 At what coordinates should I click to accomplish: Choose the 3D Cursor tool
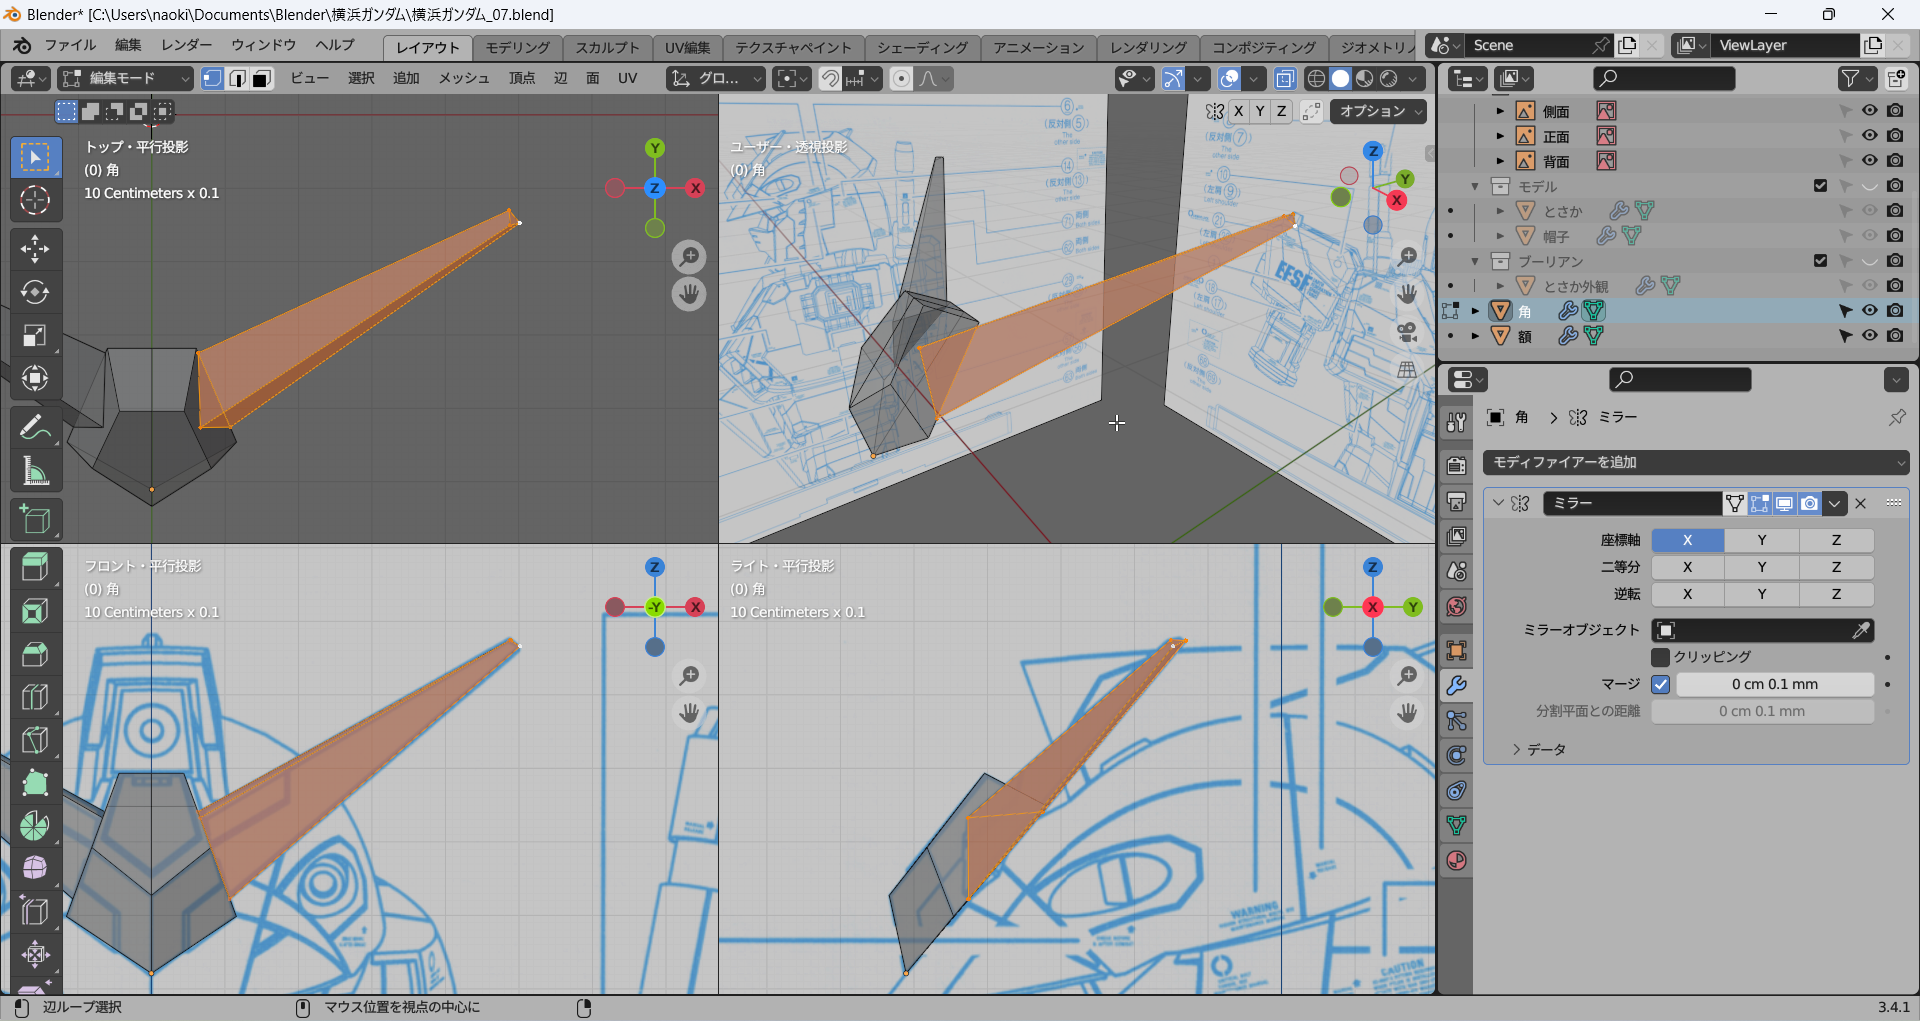point(35,201)
